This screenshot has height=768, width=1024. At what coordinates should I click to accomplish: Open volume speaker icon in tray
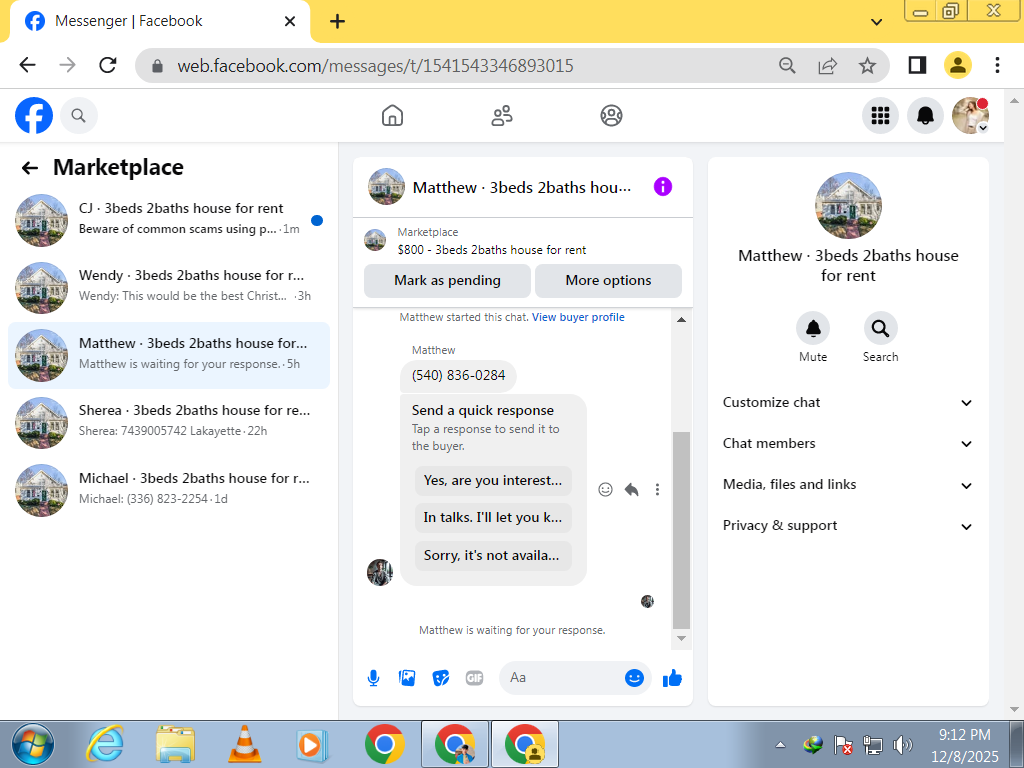(x=903, y=745)
